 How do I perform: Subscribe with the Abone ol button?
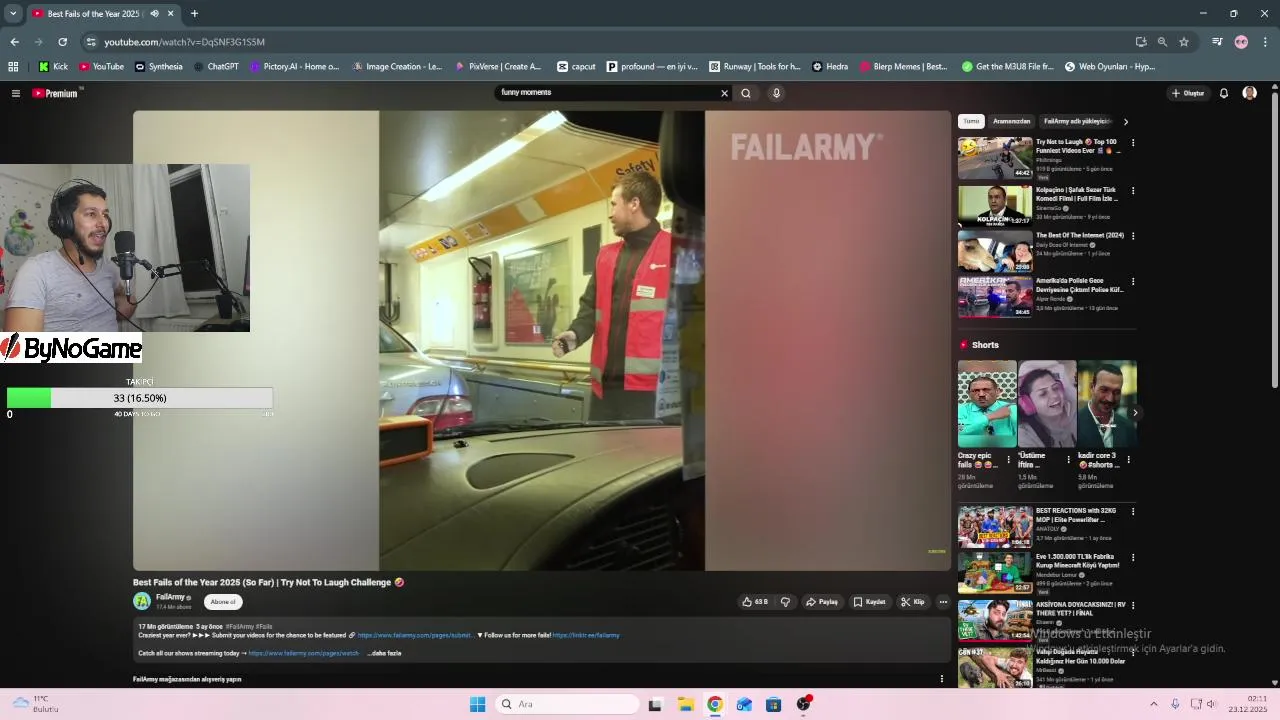pyautogui.click(x=223, y=602)
